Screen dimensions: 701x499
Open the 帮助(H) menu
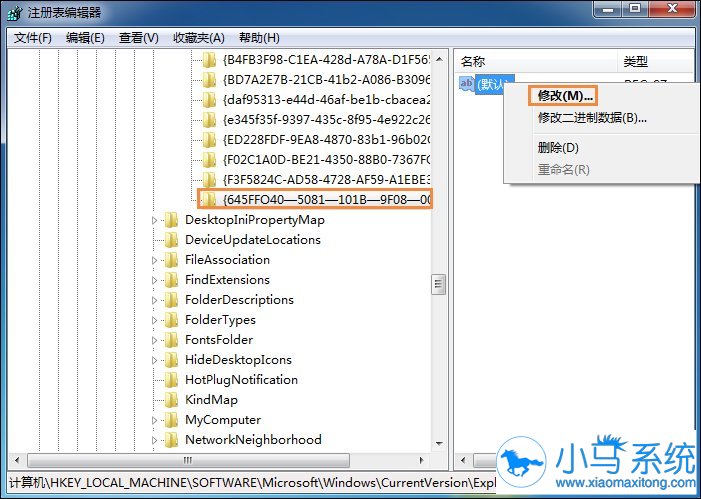259,38
